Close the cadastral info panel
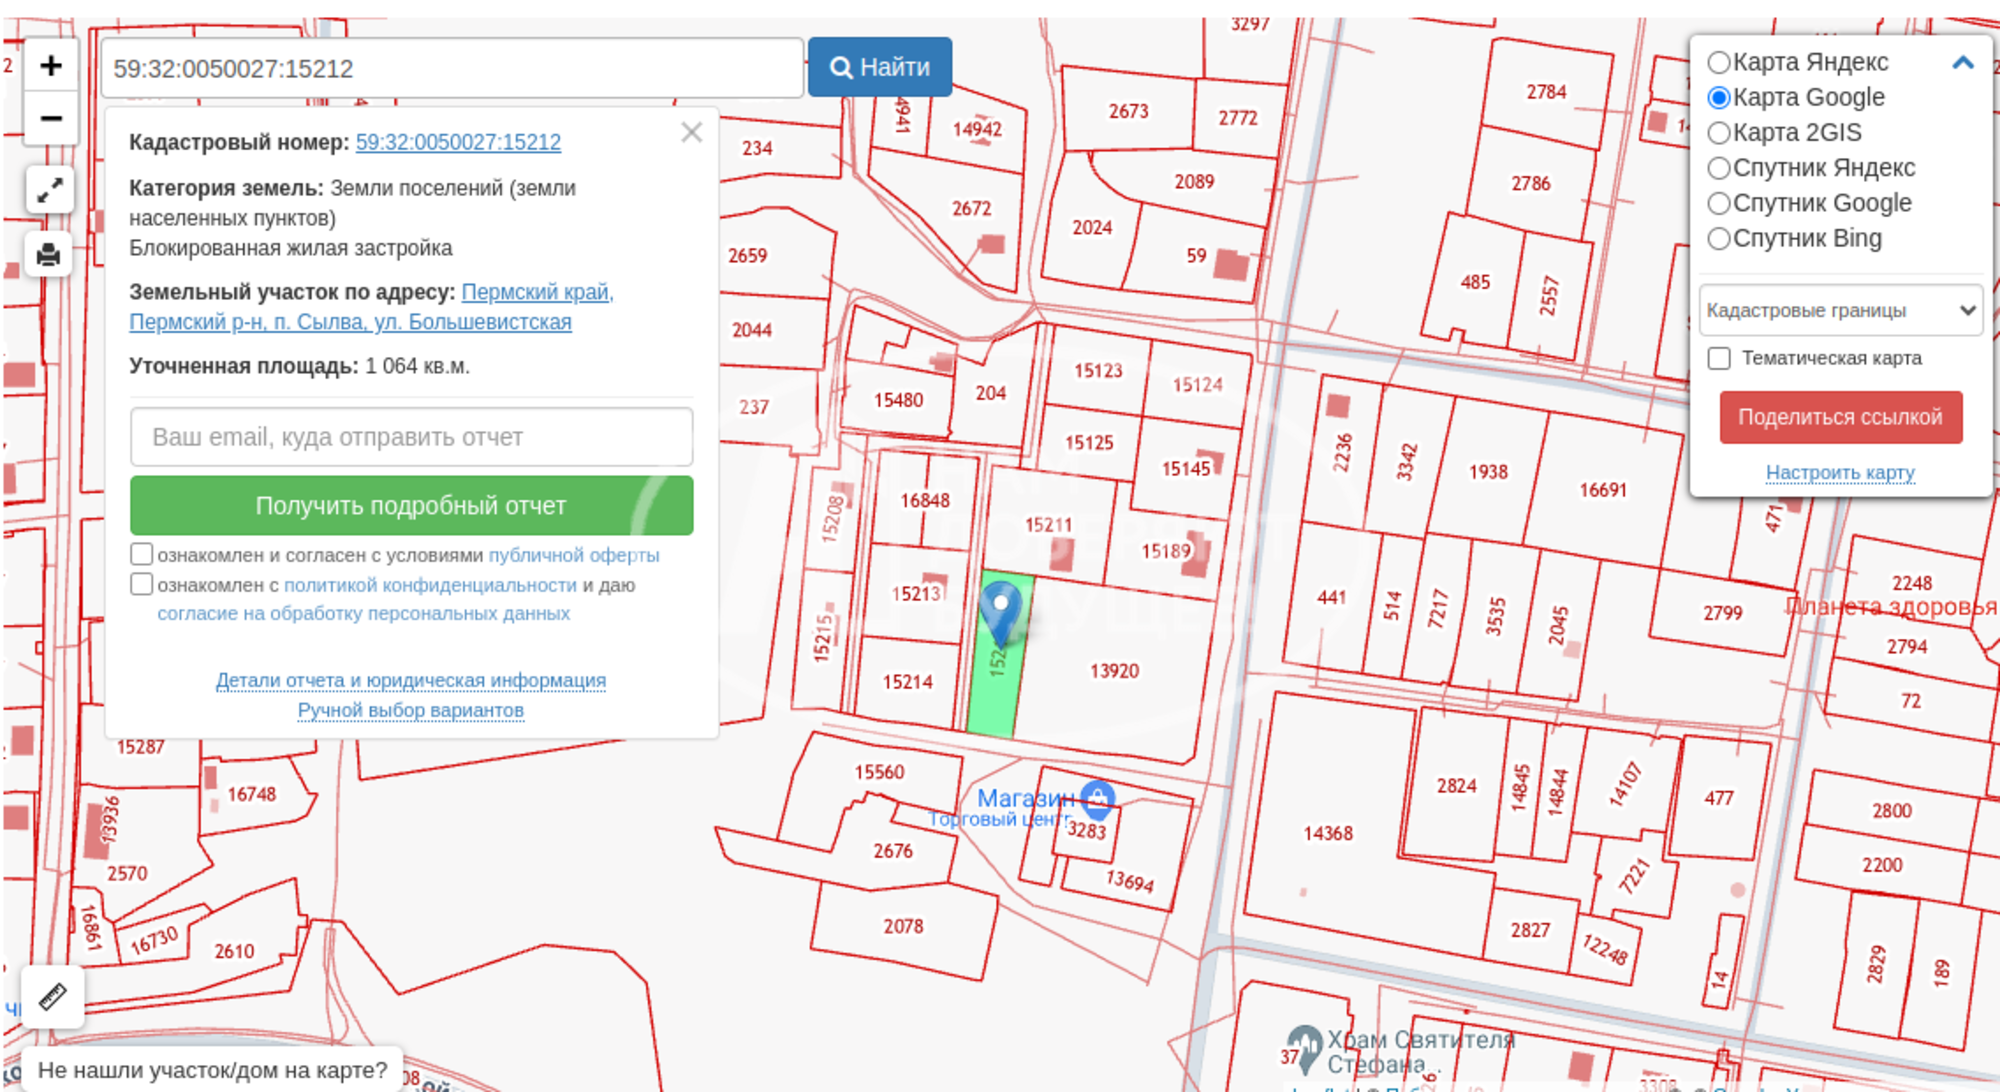This screenshot has height=1092, width=2000. pos(691,132)
